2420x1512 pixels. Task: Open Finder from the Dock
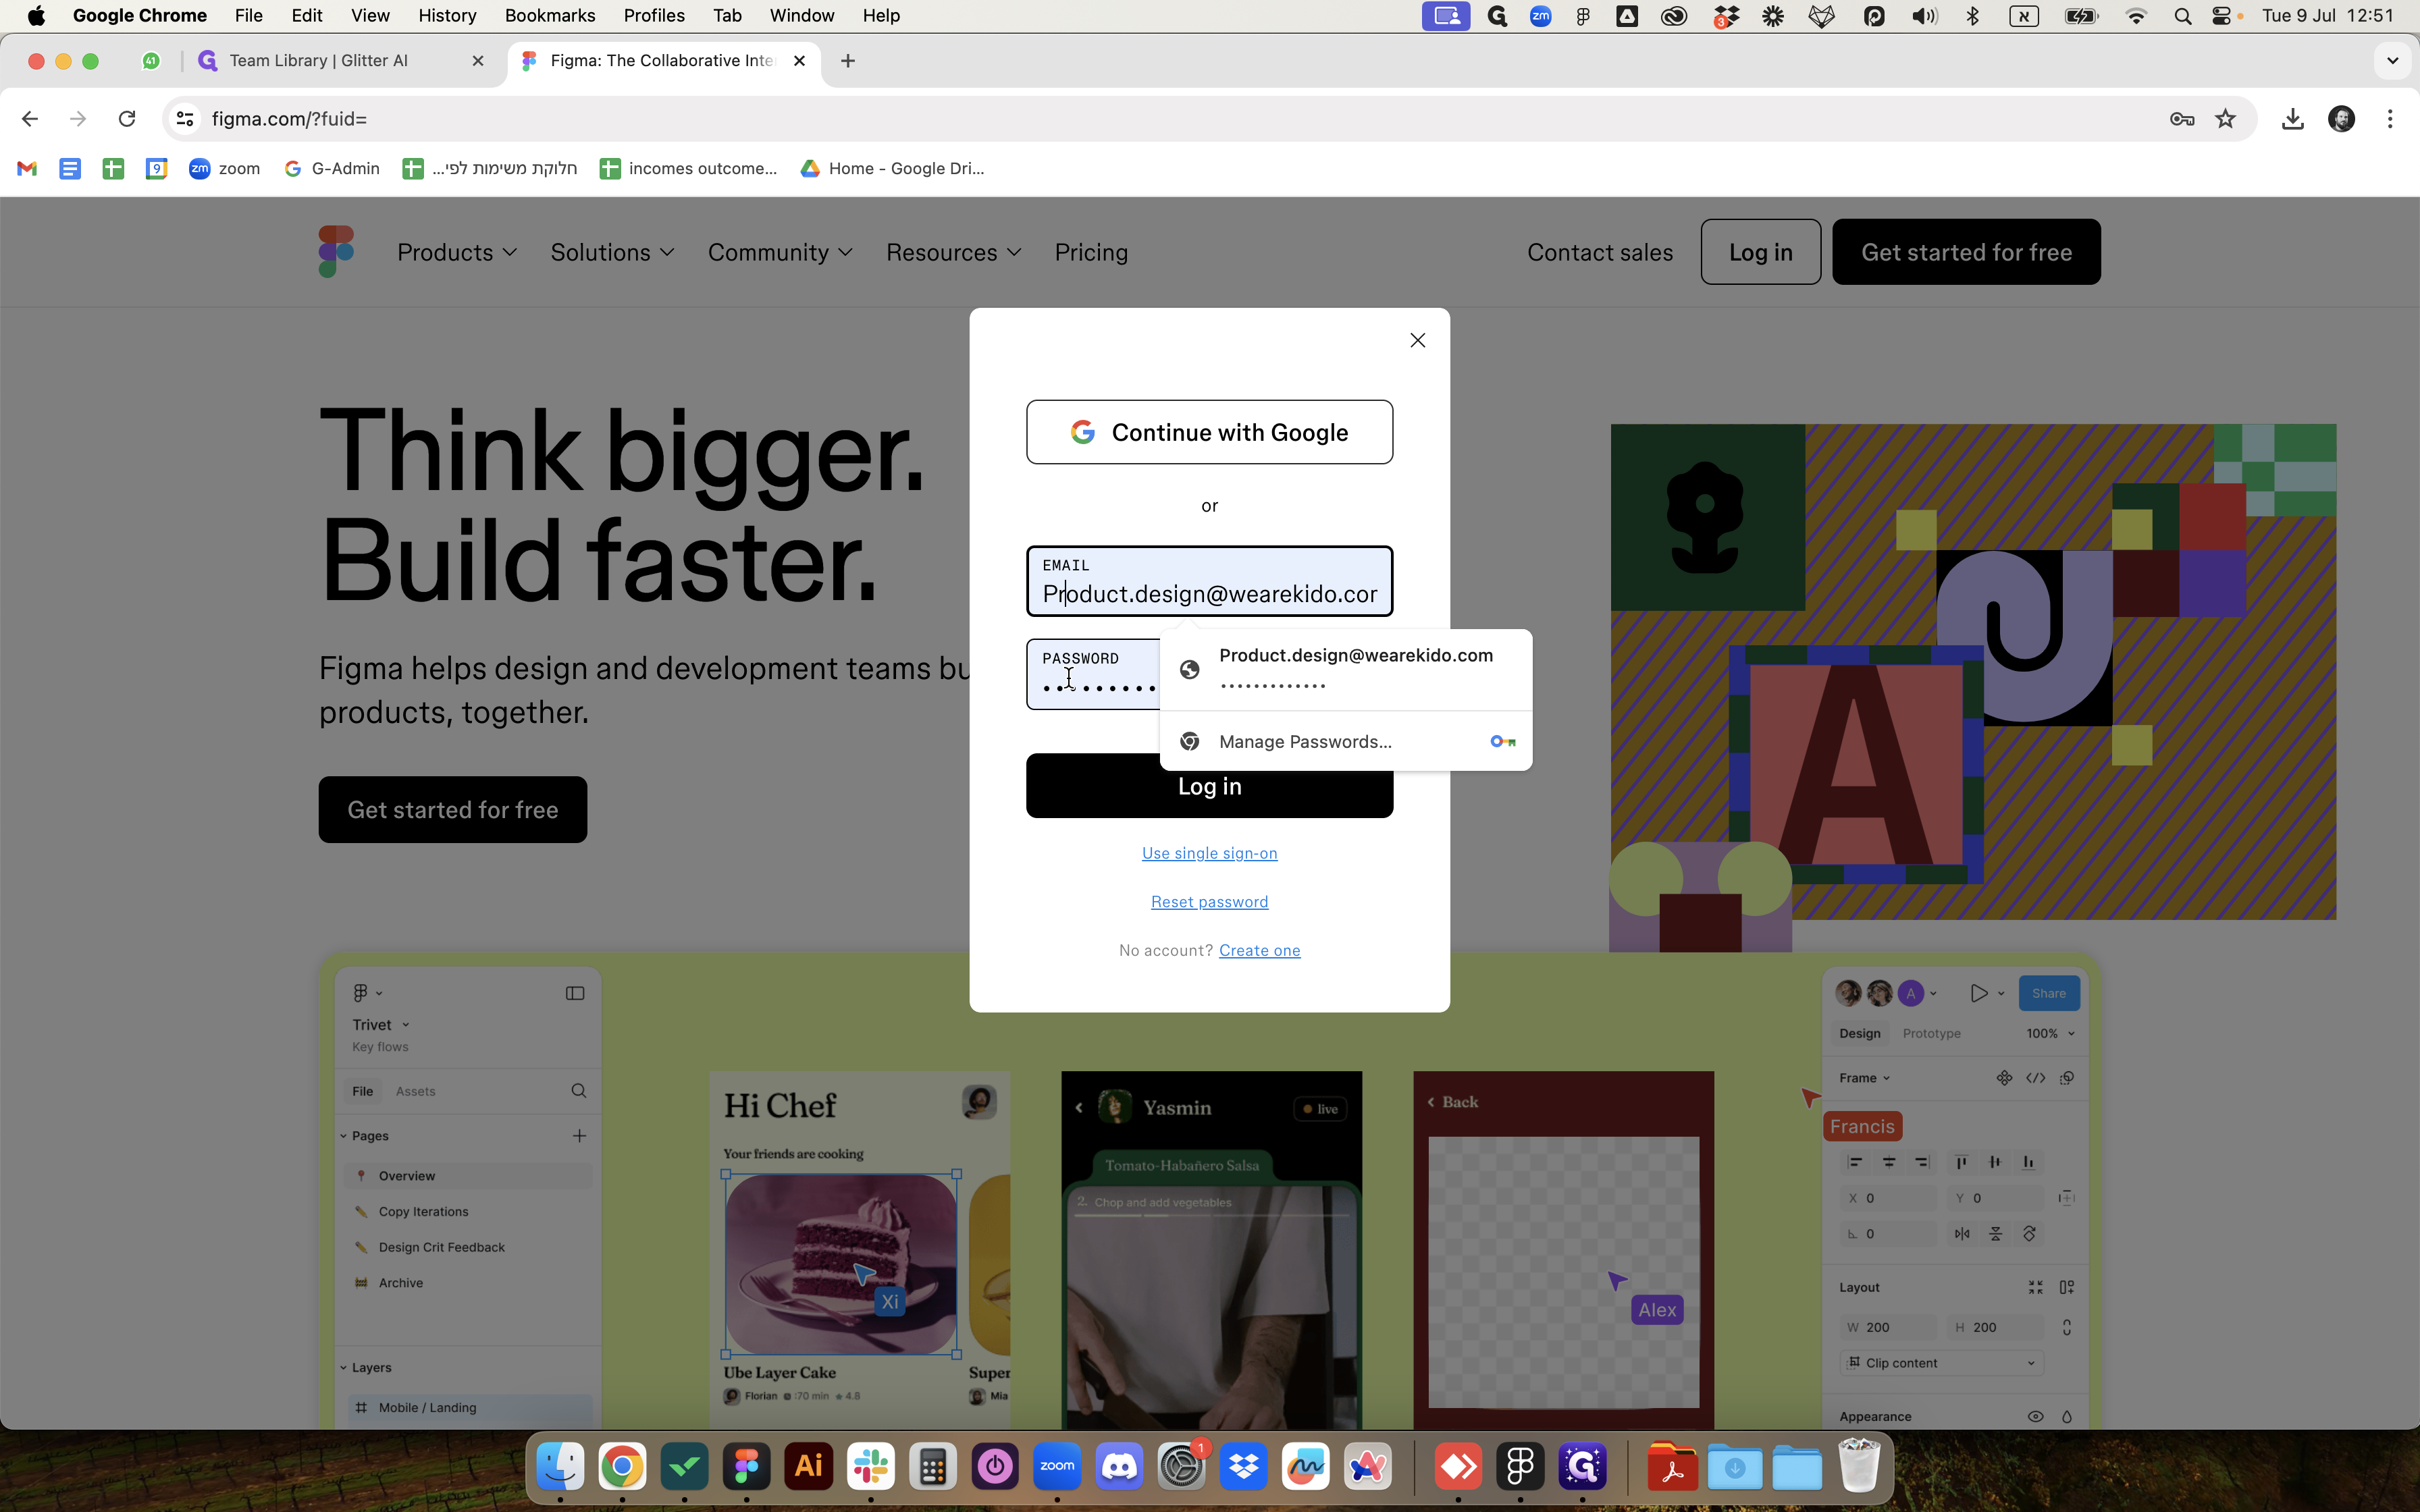point(560,1467)
